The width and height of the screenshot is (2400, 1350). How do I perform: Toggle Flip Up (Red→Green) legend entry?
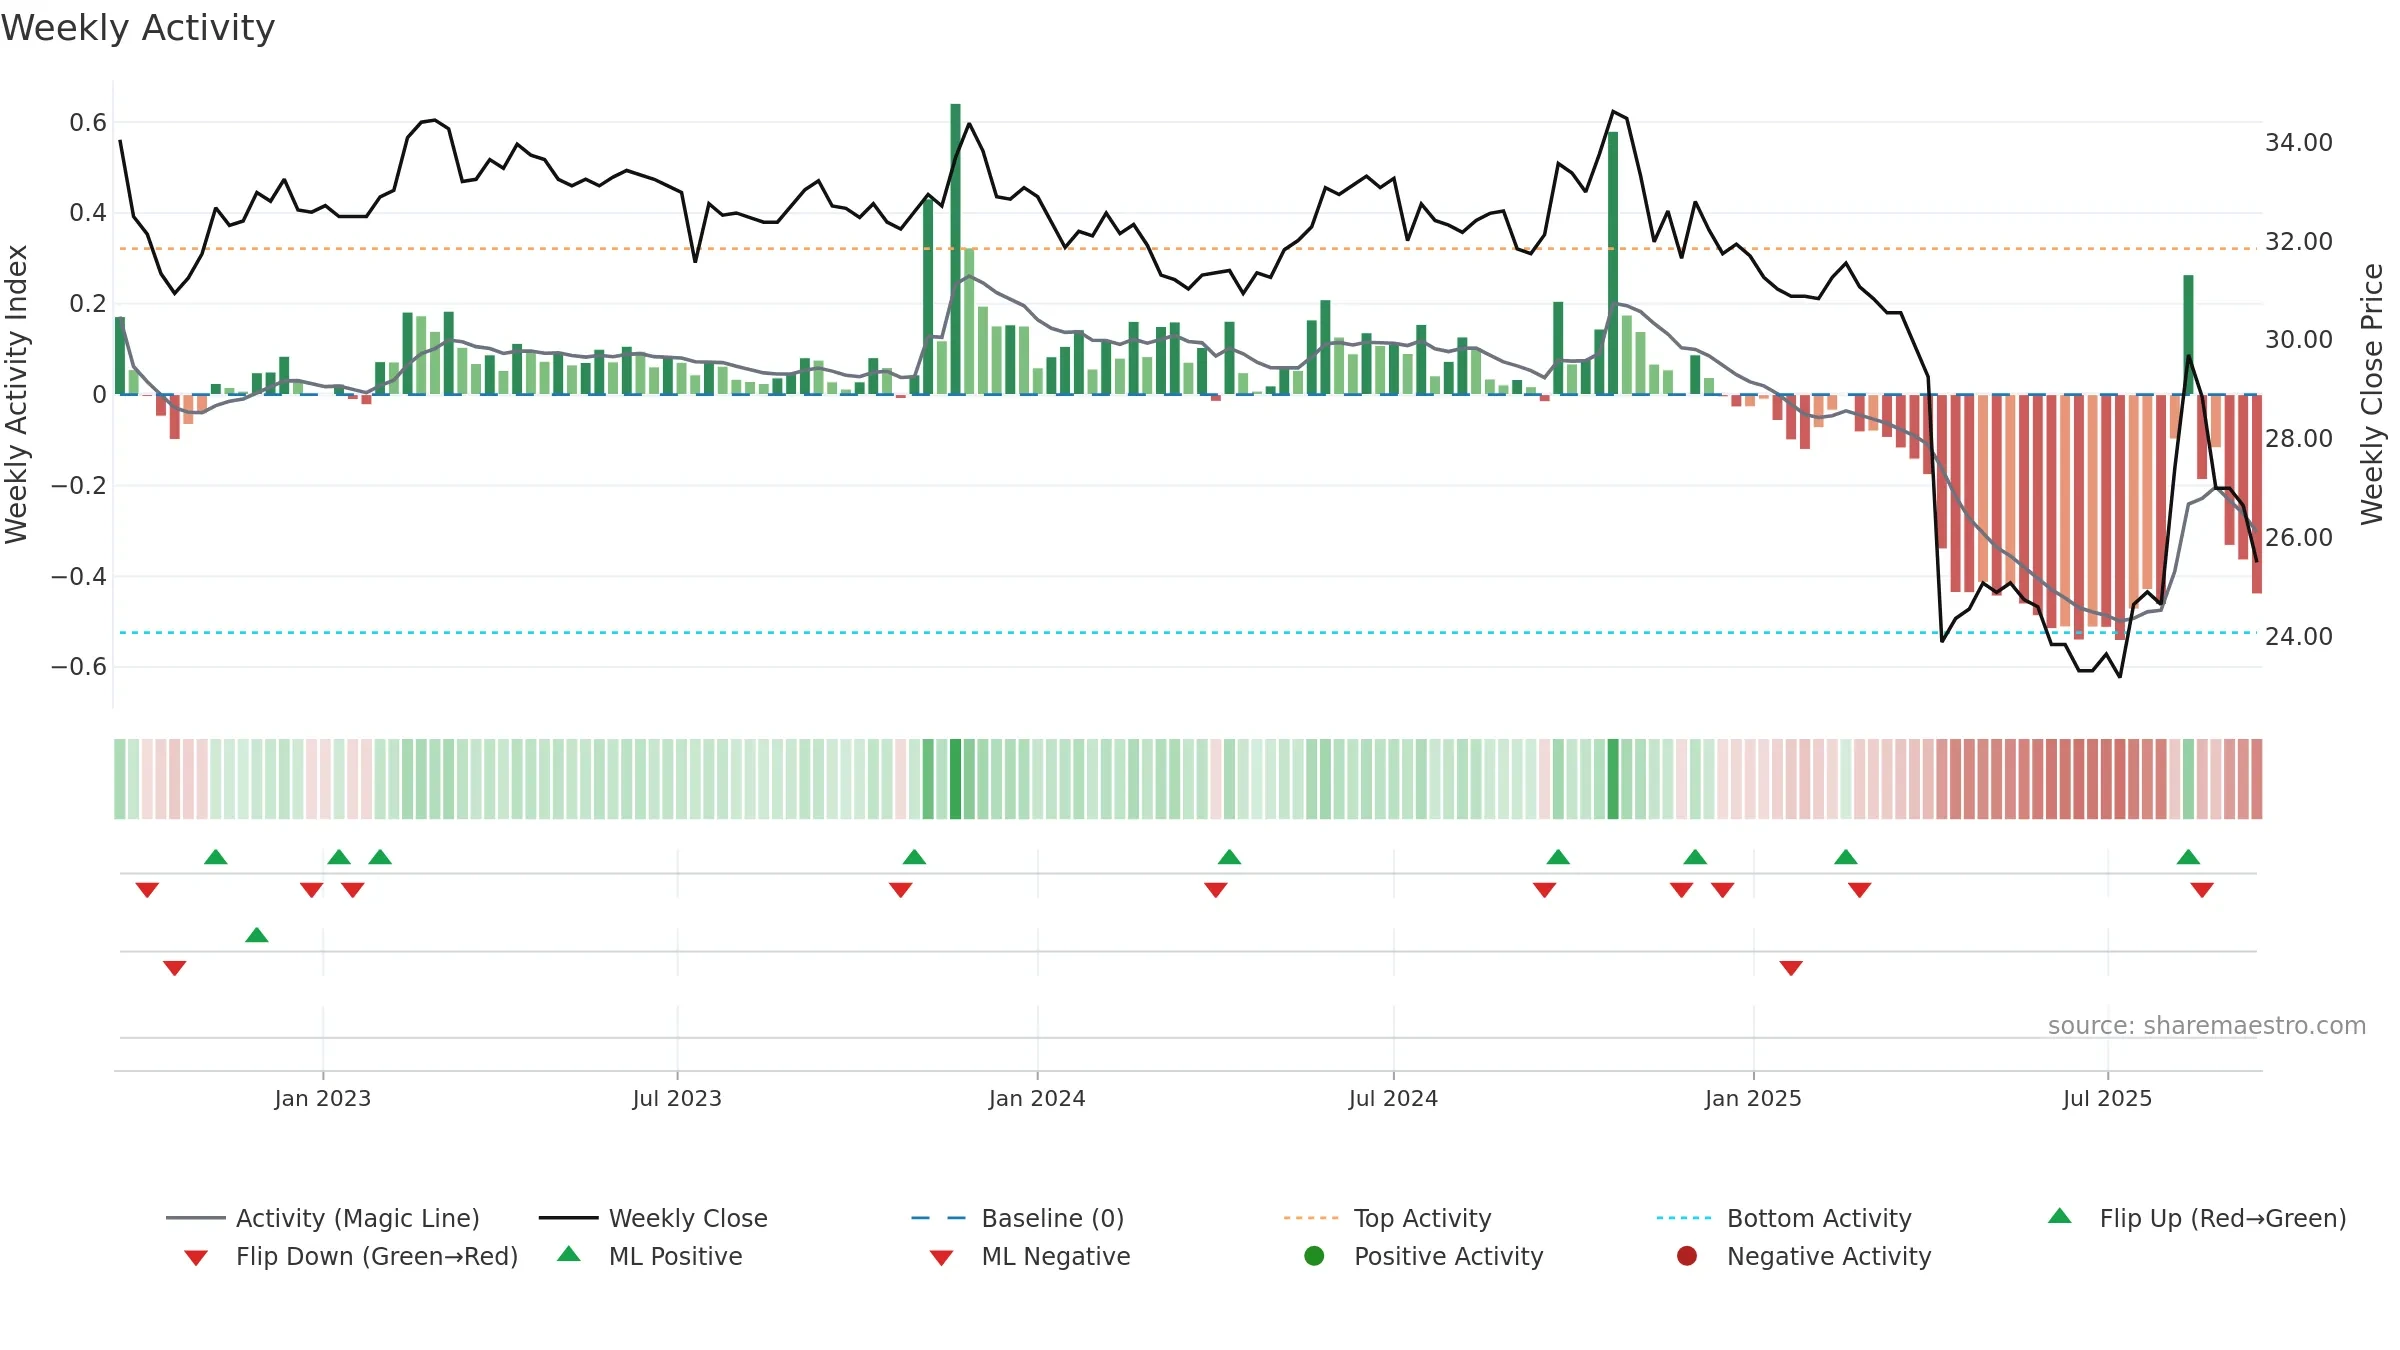coord(2197,1218)
